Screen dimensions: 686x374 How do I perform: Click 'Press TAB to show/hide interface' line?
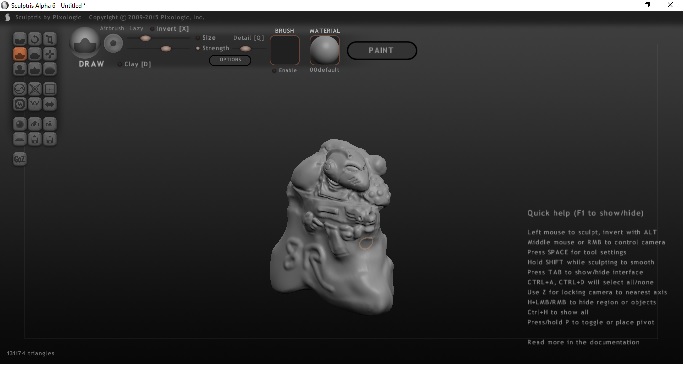585,272
